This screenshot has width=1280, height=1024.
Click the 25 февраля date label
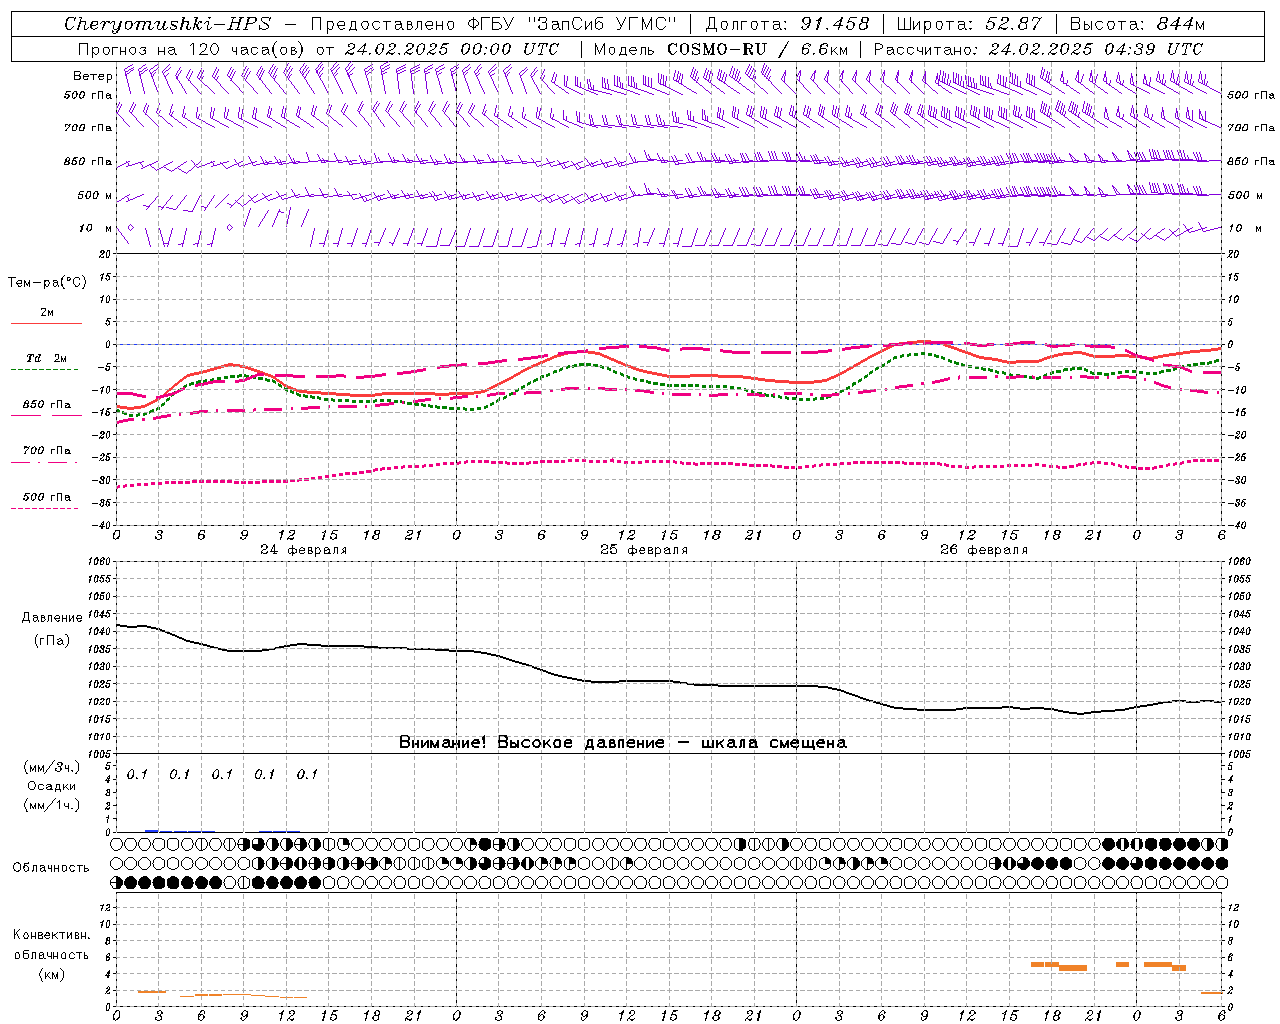pos(644,550)
